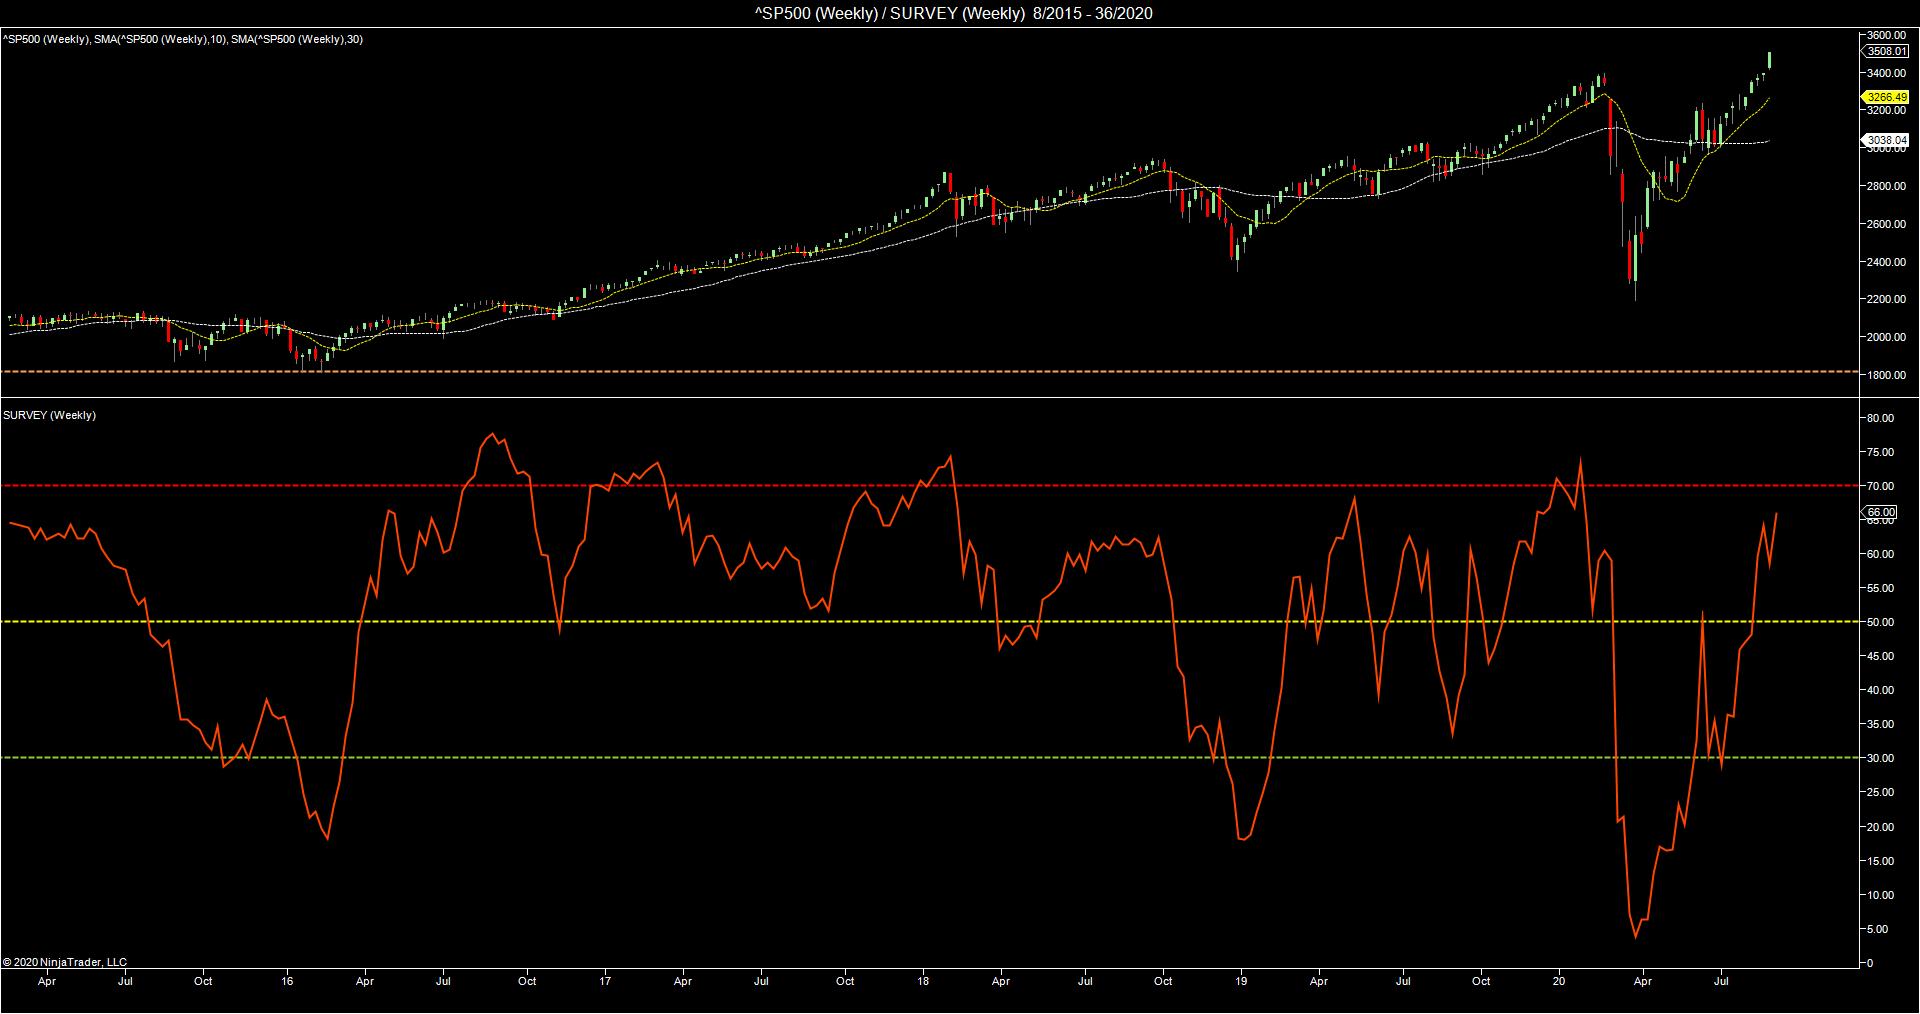This screenshot has height=1014, width=1920.
Task: Click the 50.00 survey axis label
Action: coord(1880,622)
